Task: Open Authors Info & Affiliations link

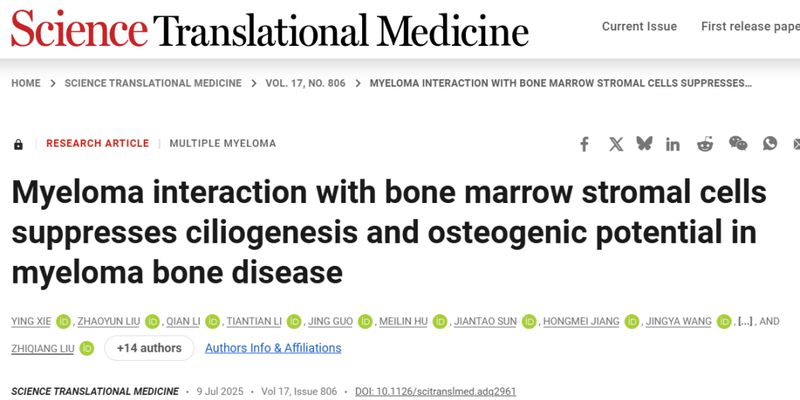Action: pos(273,348)
